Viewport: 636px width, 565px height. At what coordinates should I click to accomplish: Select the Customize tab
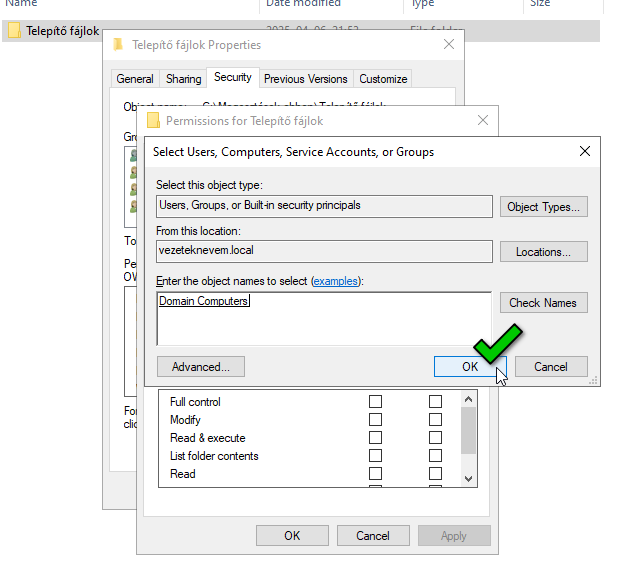point(383,79)
